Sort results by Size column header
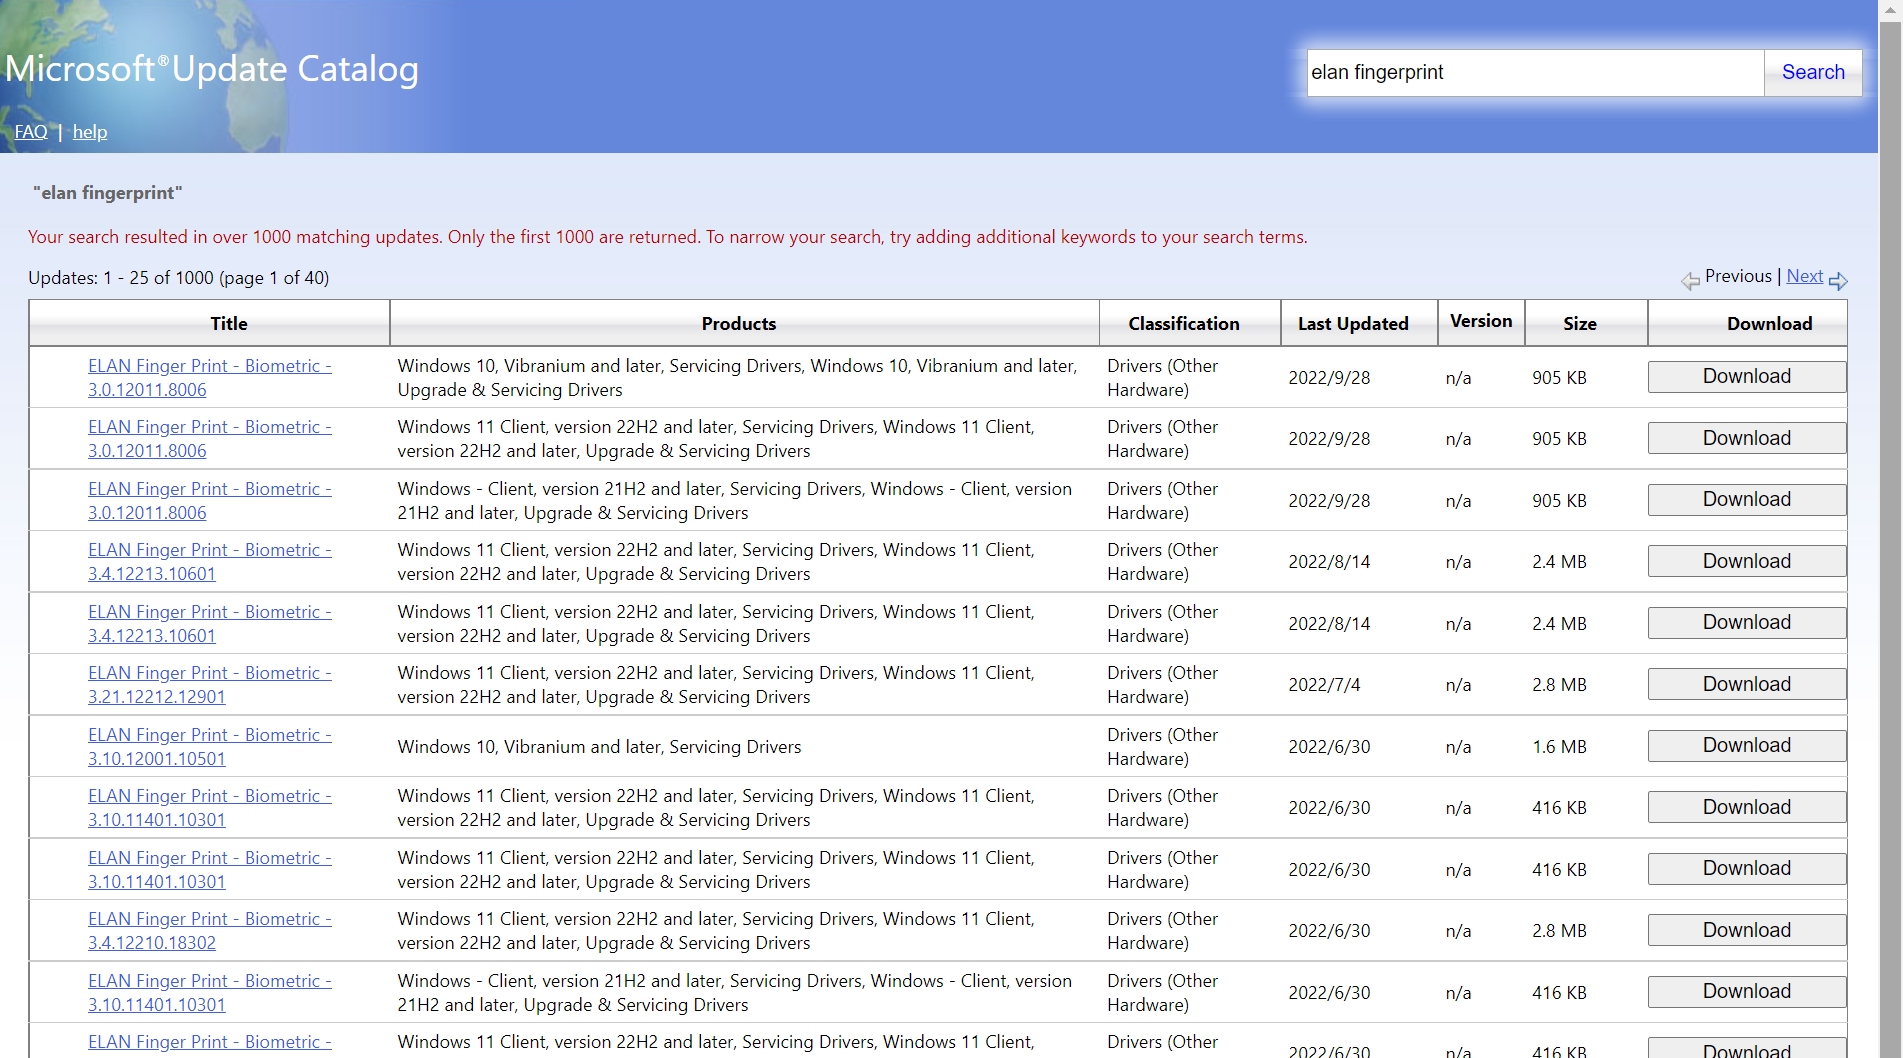1903x1058 pixels. [1579, 323]
